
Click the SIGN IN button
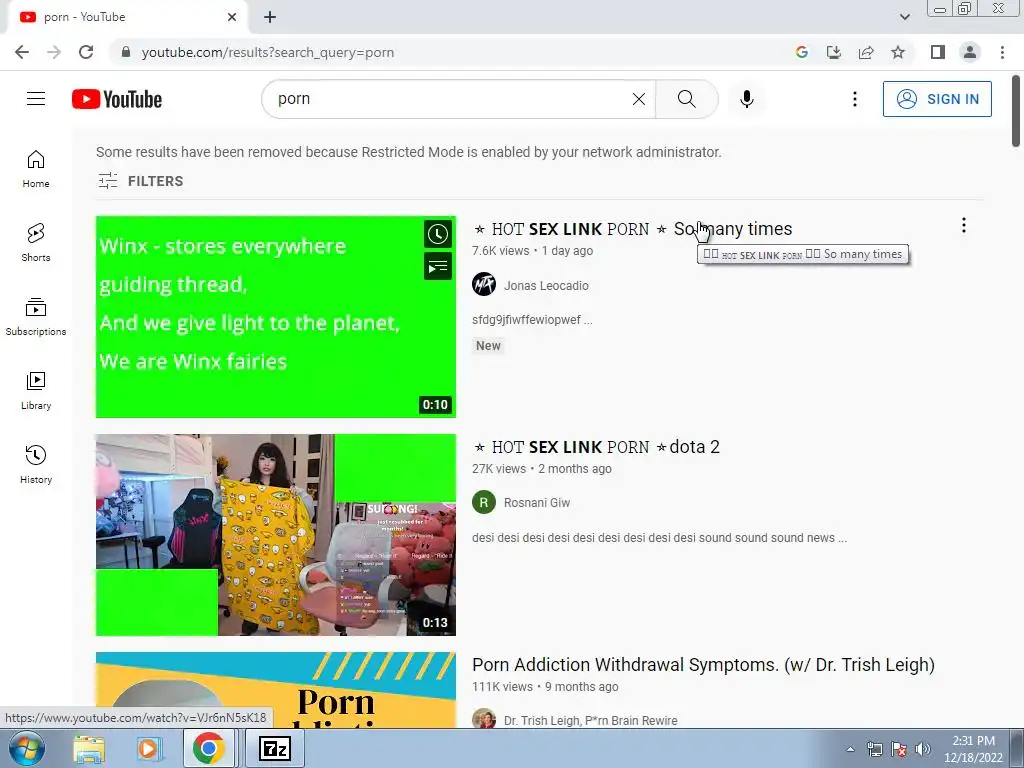pyautogui.click(x=937, y=99)
